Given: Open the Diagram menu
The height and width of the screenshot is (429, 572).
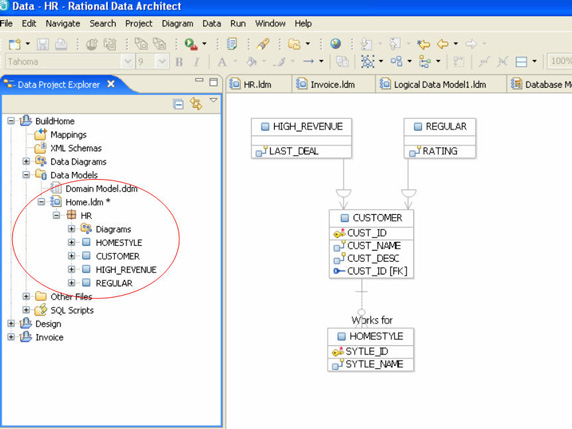Looking at the screenshot, I should click(x=178, y=24).
